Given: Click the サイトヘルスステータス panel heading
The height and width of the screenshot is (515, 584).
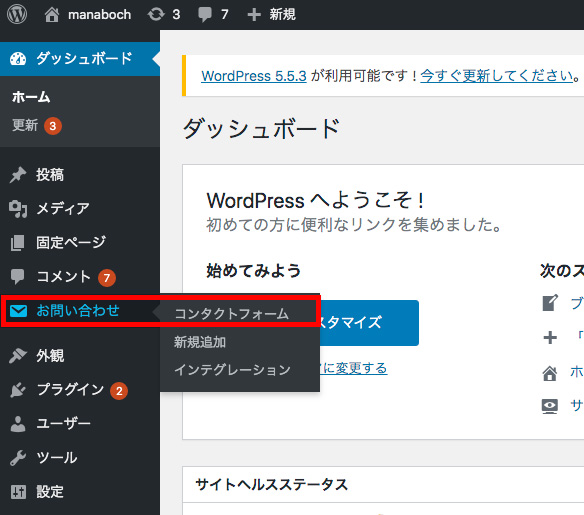Looking at the screenshot, I should (272, 484).
